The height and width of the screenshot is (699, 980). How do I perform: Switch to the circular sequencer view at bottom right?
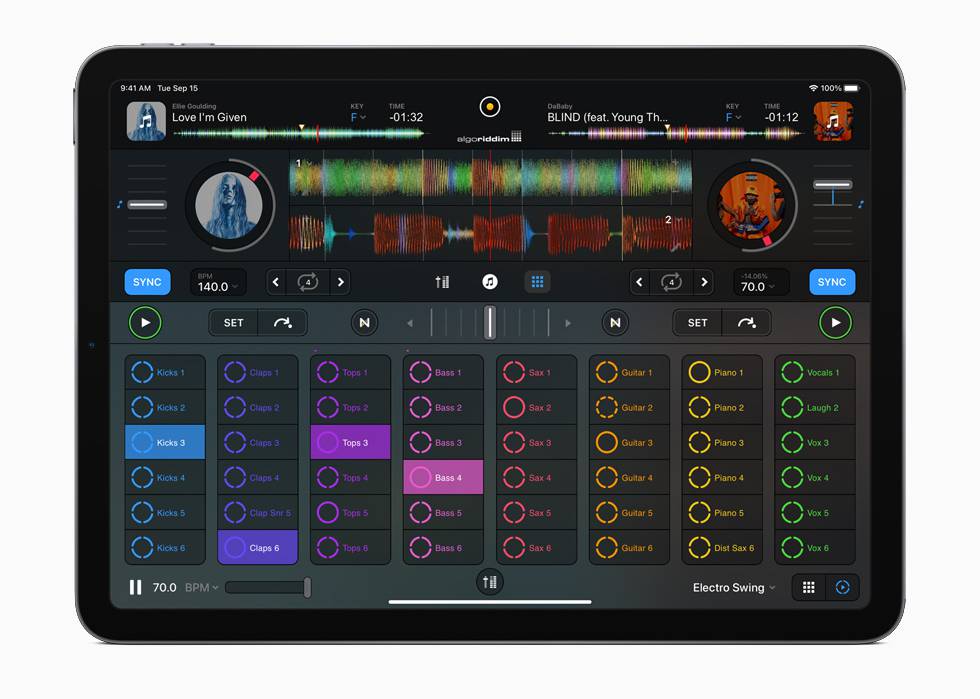click(x=842, y=587)
